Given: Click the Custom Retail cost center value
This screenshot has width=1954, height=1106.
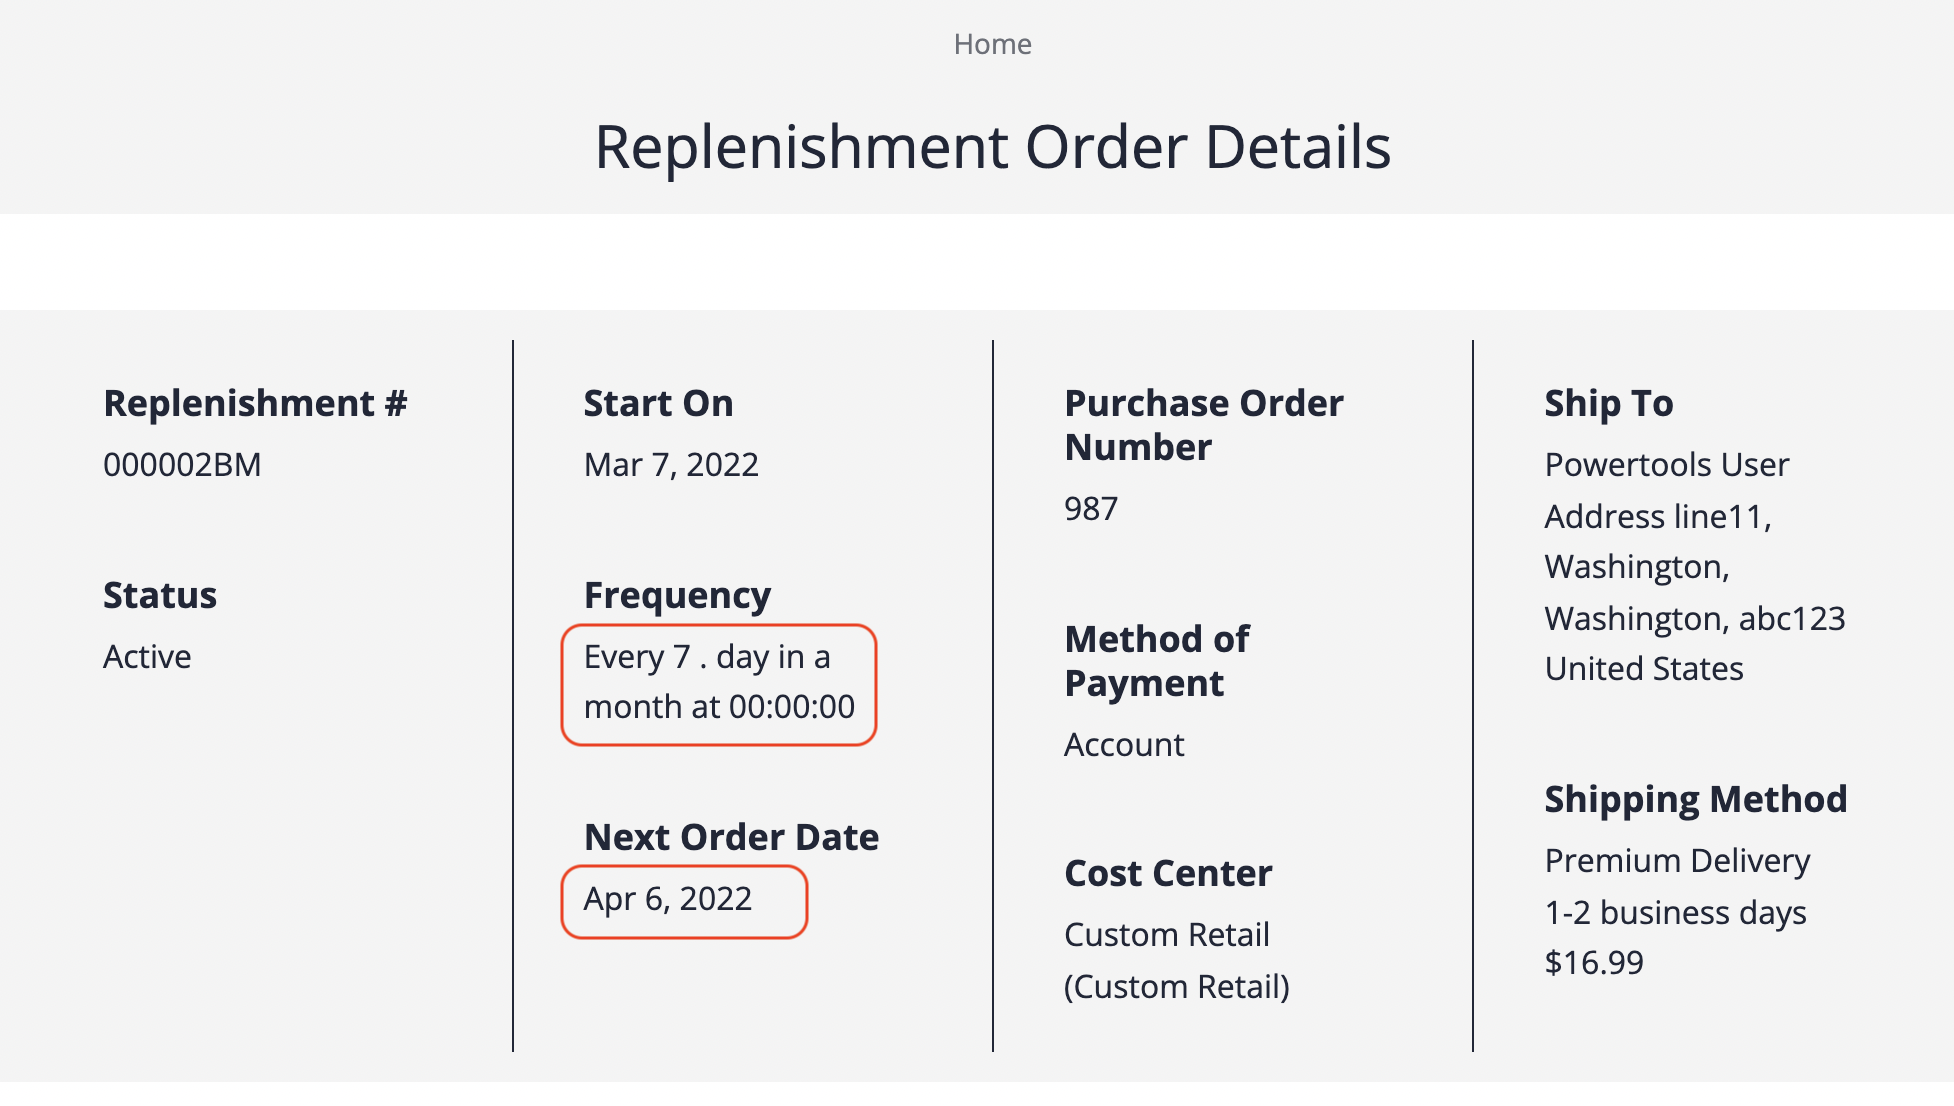Looking at the screenshot, I should pyautogui.click(x=1167, y=935).
